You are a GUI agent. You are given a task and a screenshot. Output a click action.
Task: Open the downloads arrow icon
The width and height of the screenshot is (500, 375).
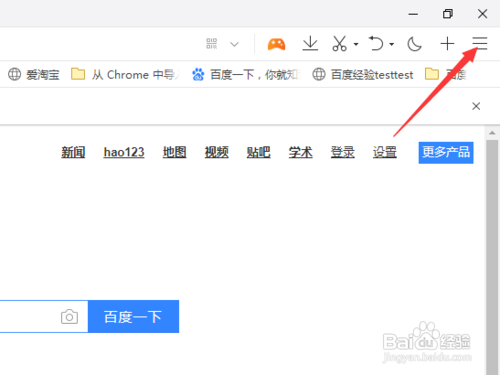click(x=310, y=44)
